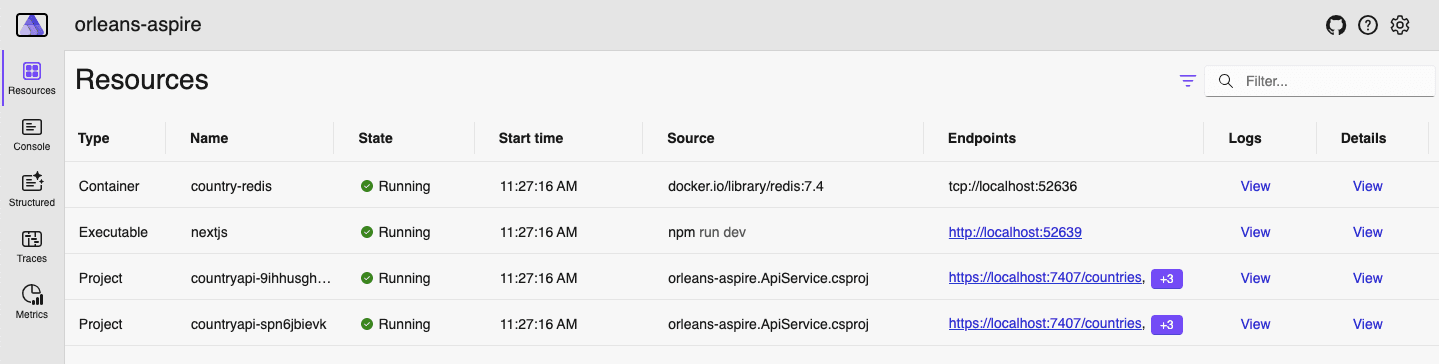Select the countryapi-9ihhusgh name cell

tap(260, 278)
